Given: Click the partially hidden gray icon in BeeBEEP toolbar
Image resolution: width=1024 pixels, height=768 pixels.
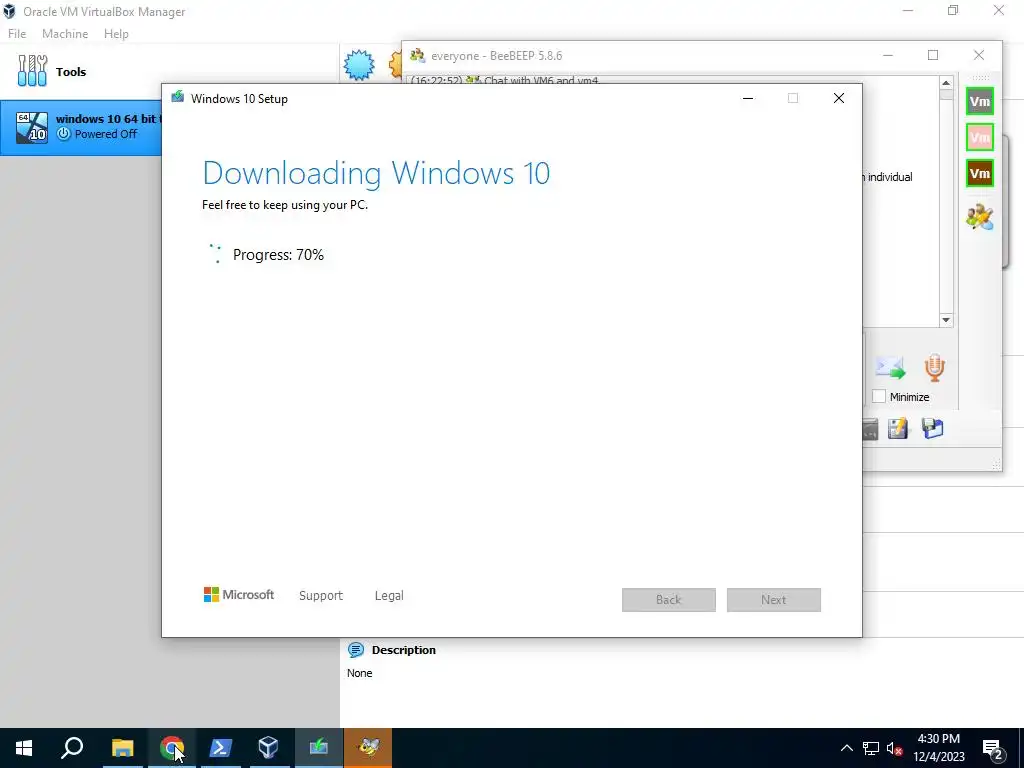Looking at the screenshot, I should (x=870, y=429).
